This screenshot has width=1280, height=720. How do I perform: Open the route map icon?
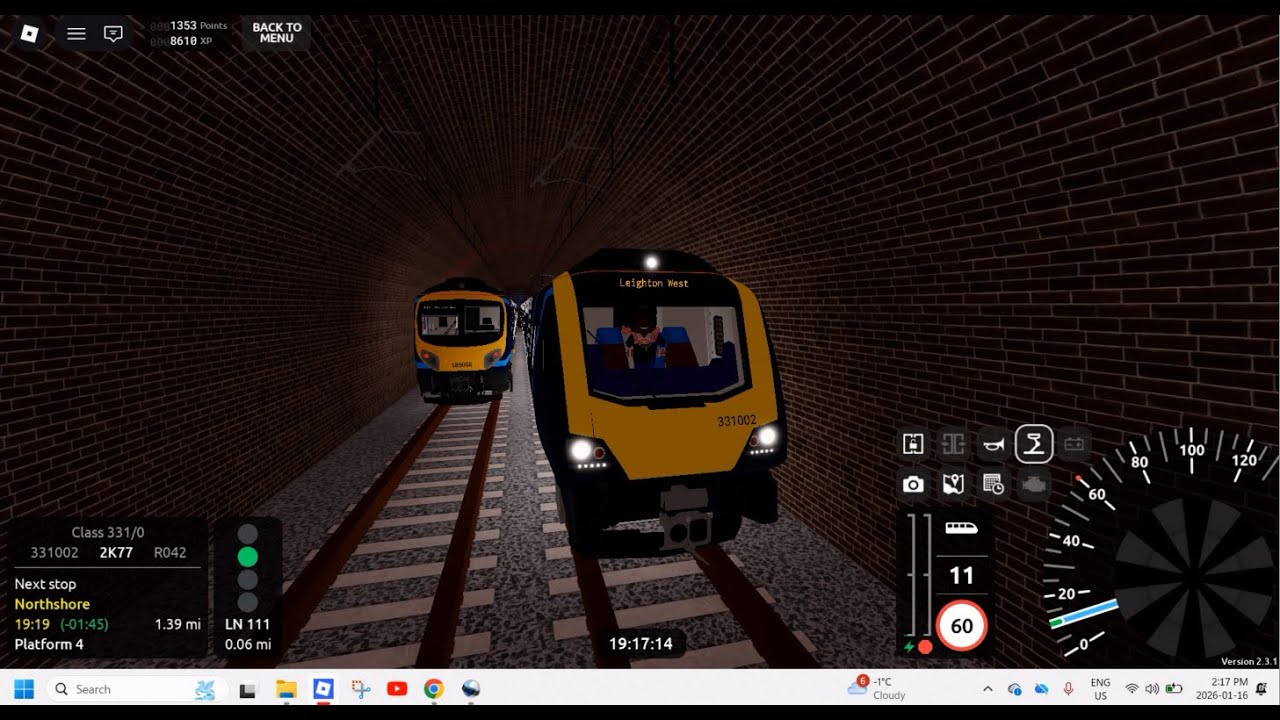(952, 484)
